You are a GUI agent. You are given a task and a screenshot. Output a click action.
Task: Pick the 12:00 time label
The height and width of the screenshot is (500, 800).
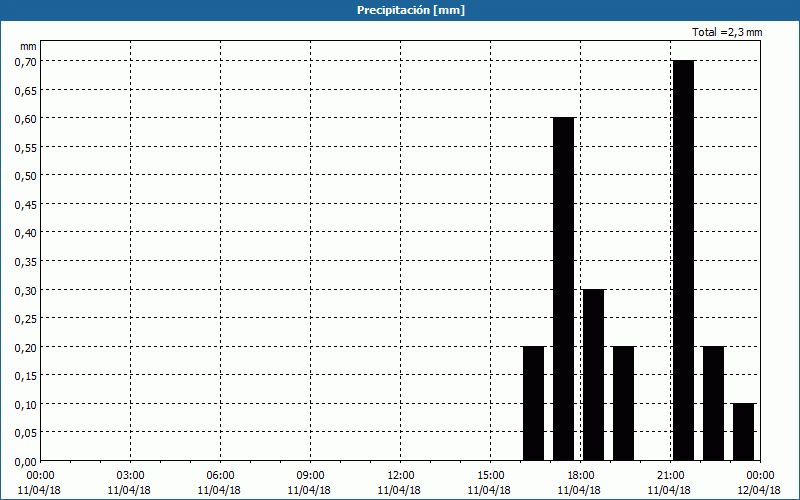click(x=401, y=476)
